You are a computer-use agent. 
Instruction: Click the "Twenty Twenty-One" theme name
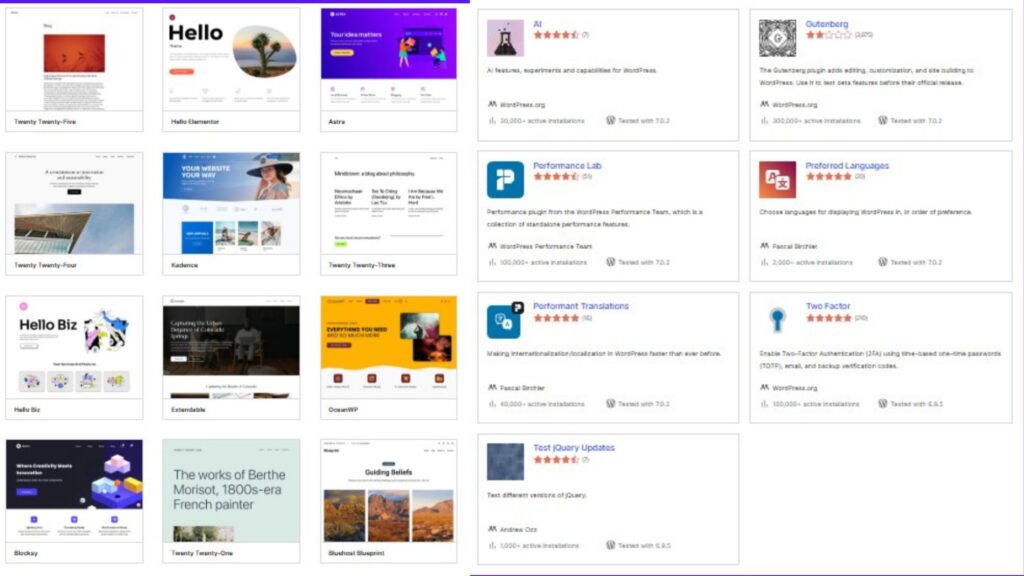pyautogui.click(x=202, y=553)
